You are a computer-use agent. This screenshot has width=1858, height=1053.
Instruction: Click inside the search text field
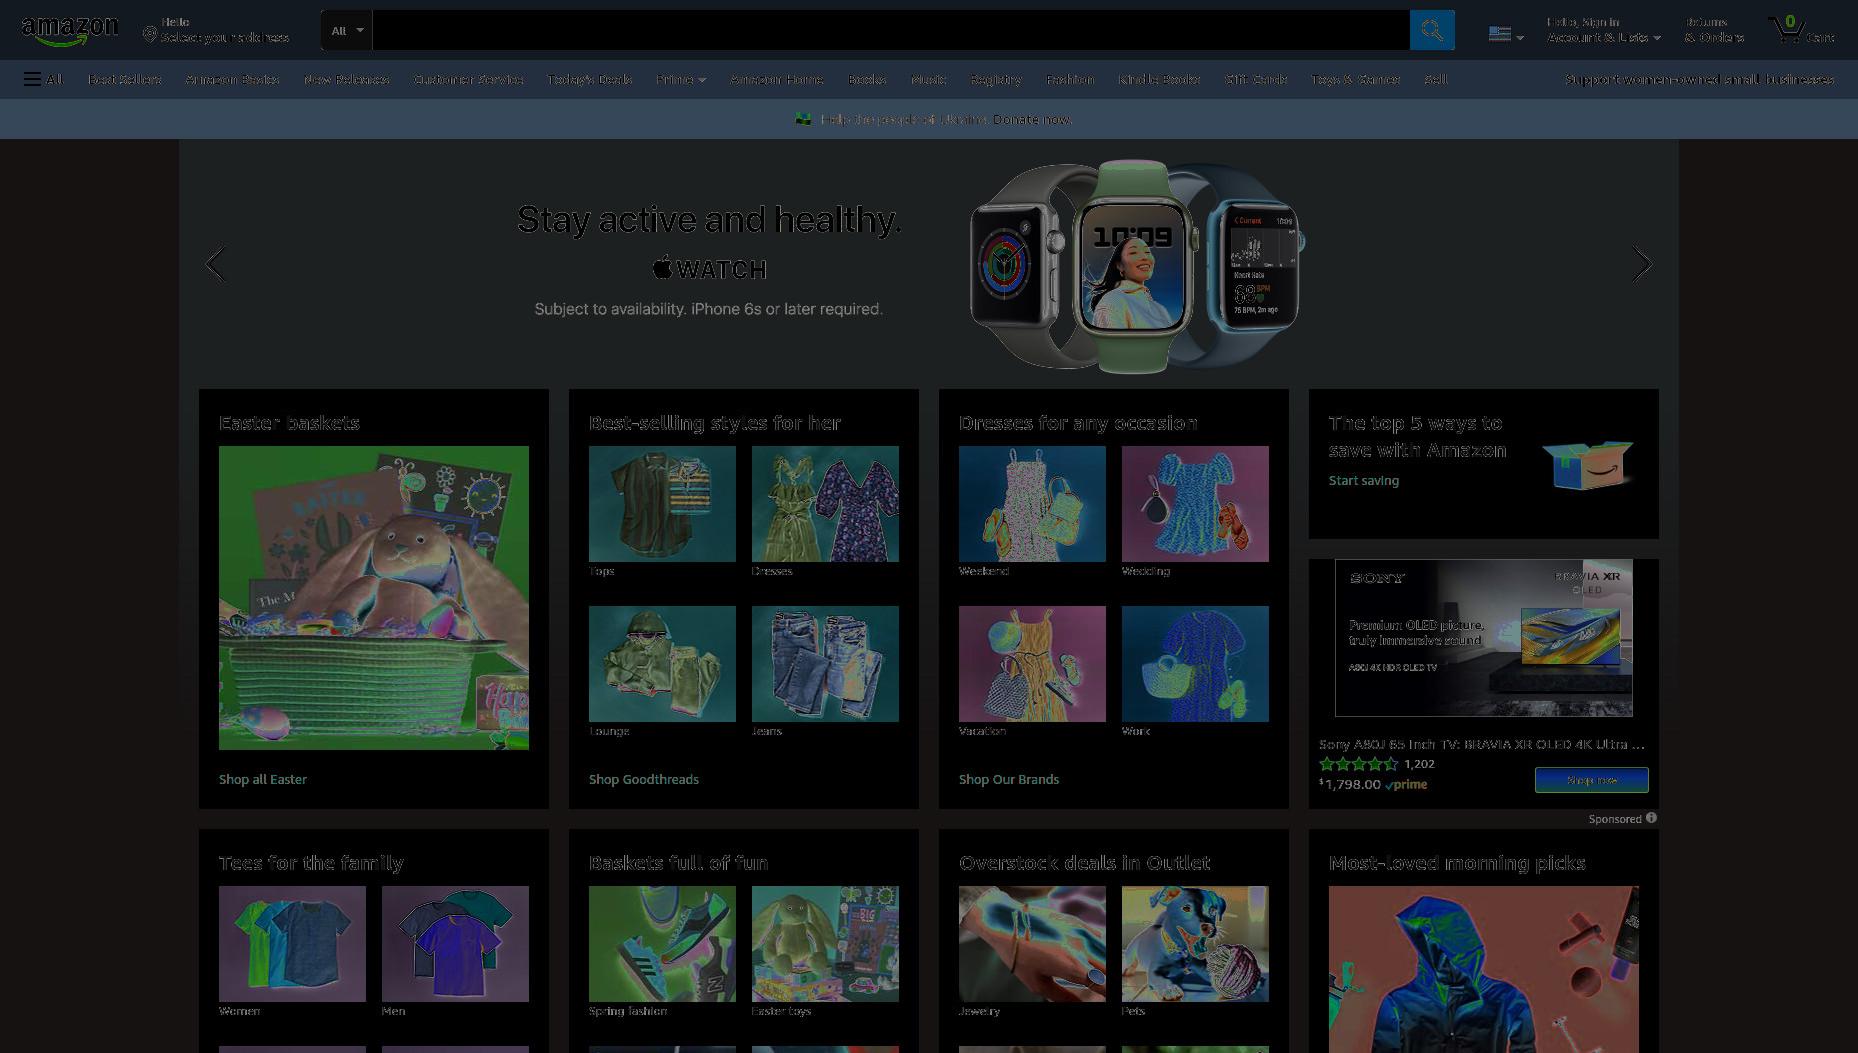point(891,30)
